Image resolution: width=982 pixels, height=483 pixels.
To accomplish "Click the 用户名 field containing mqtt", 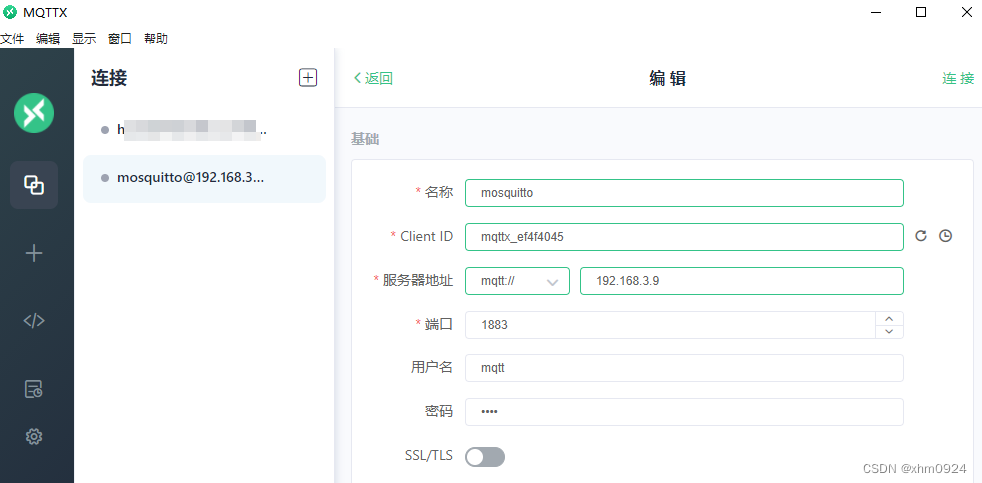I will (684, 368).
